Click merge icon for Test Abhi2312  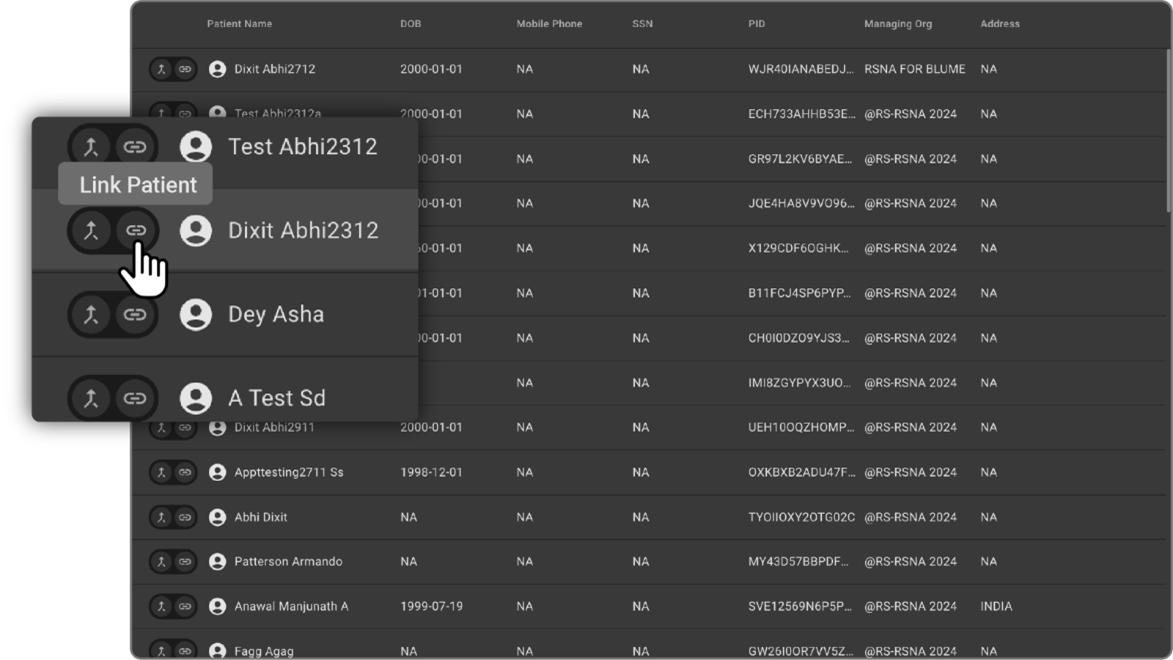pos(91,147)
